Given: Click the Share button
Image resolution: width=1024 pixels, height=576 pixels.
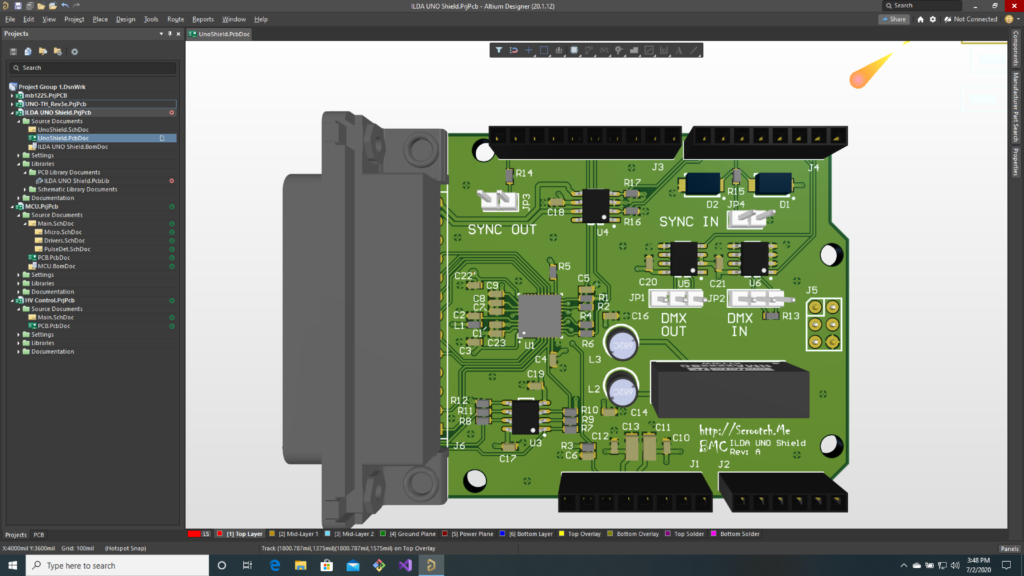Looking at the screenshot, I should [893, 19].
